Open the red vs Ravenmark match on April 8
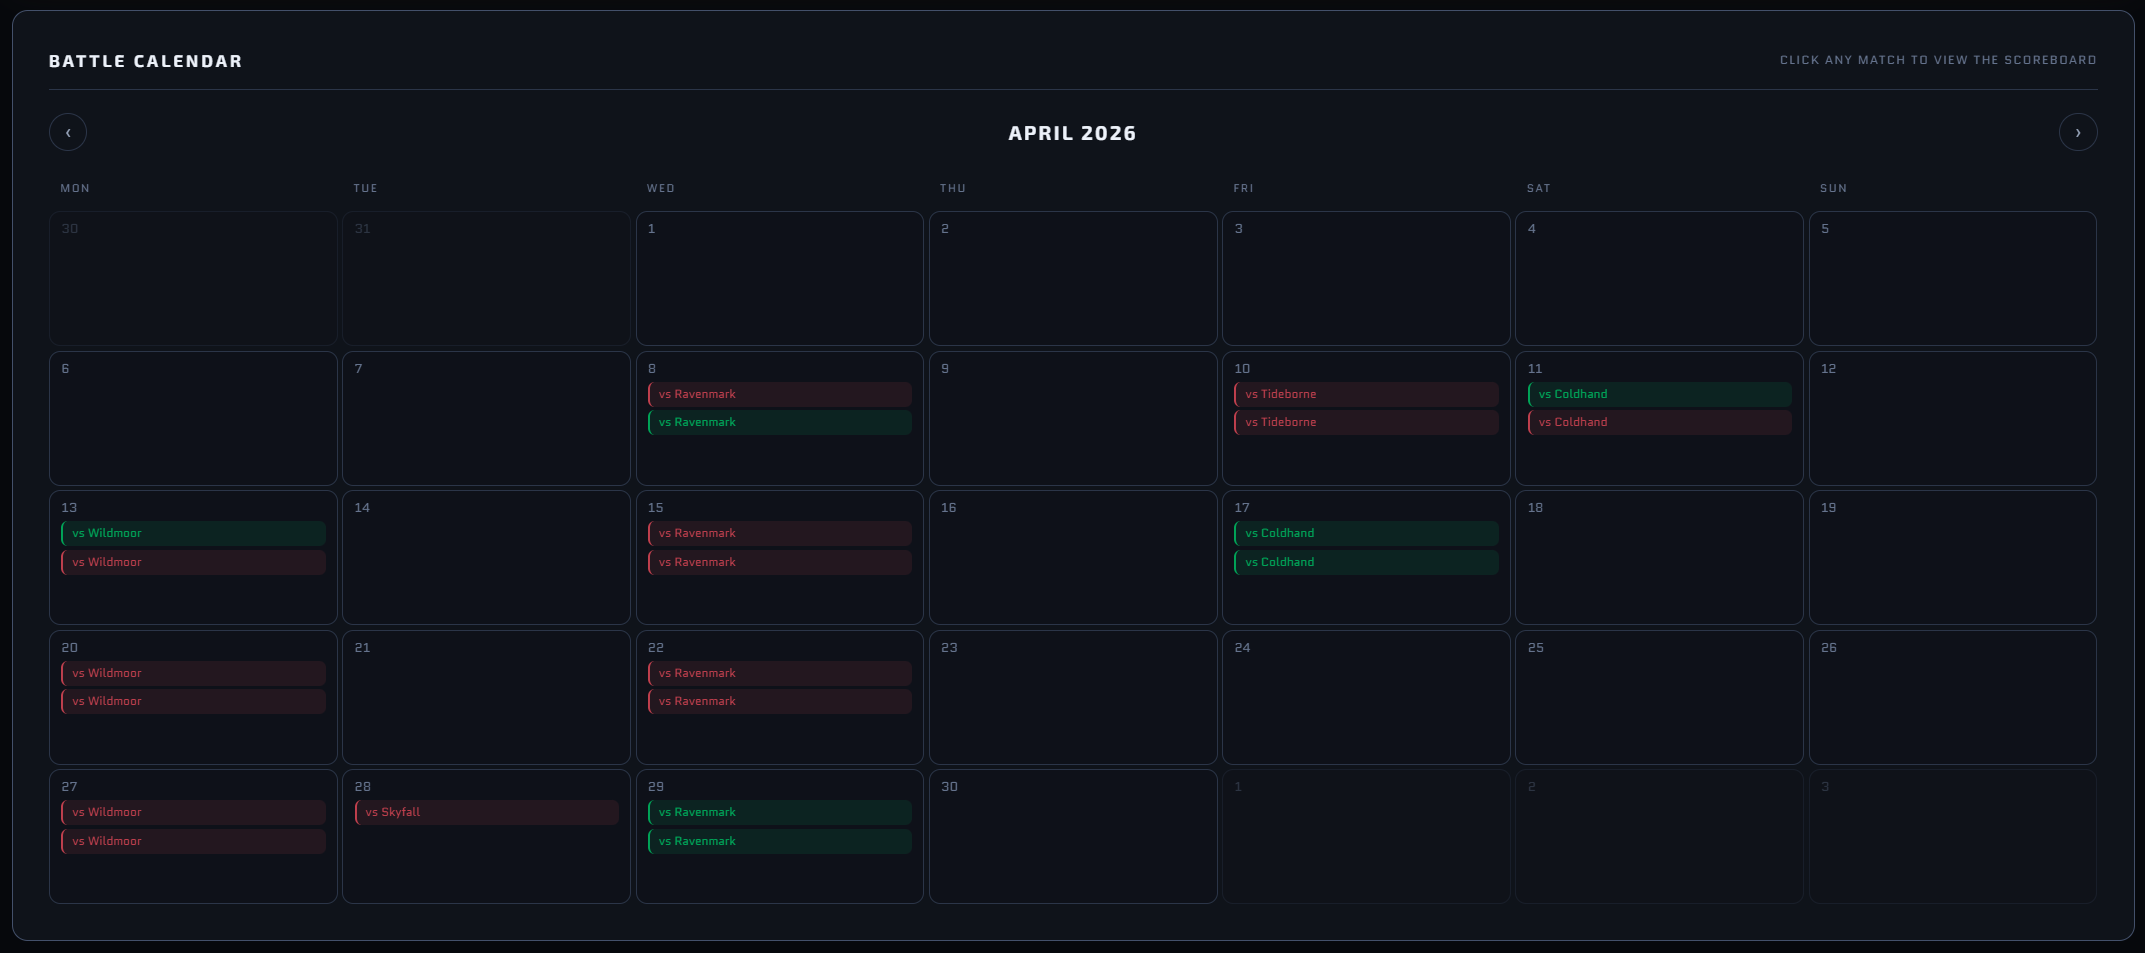This screenshot has width=2145, height=953. coord(780,394)
